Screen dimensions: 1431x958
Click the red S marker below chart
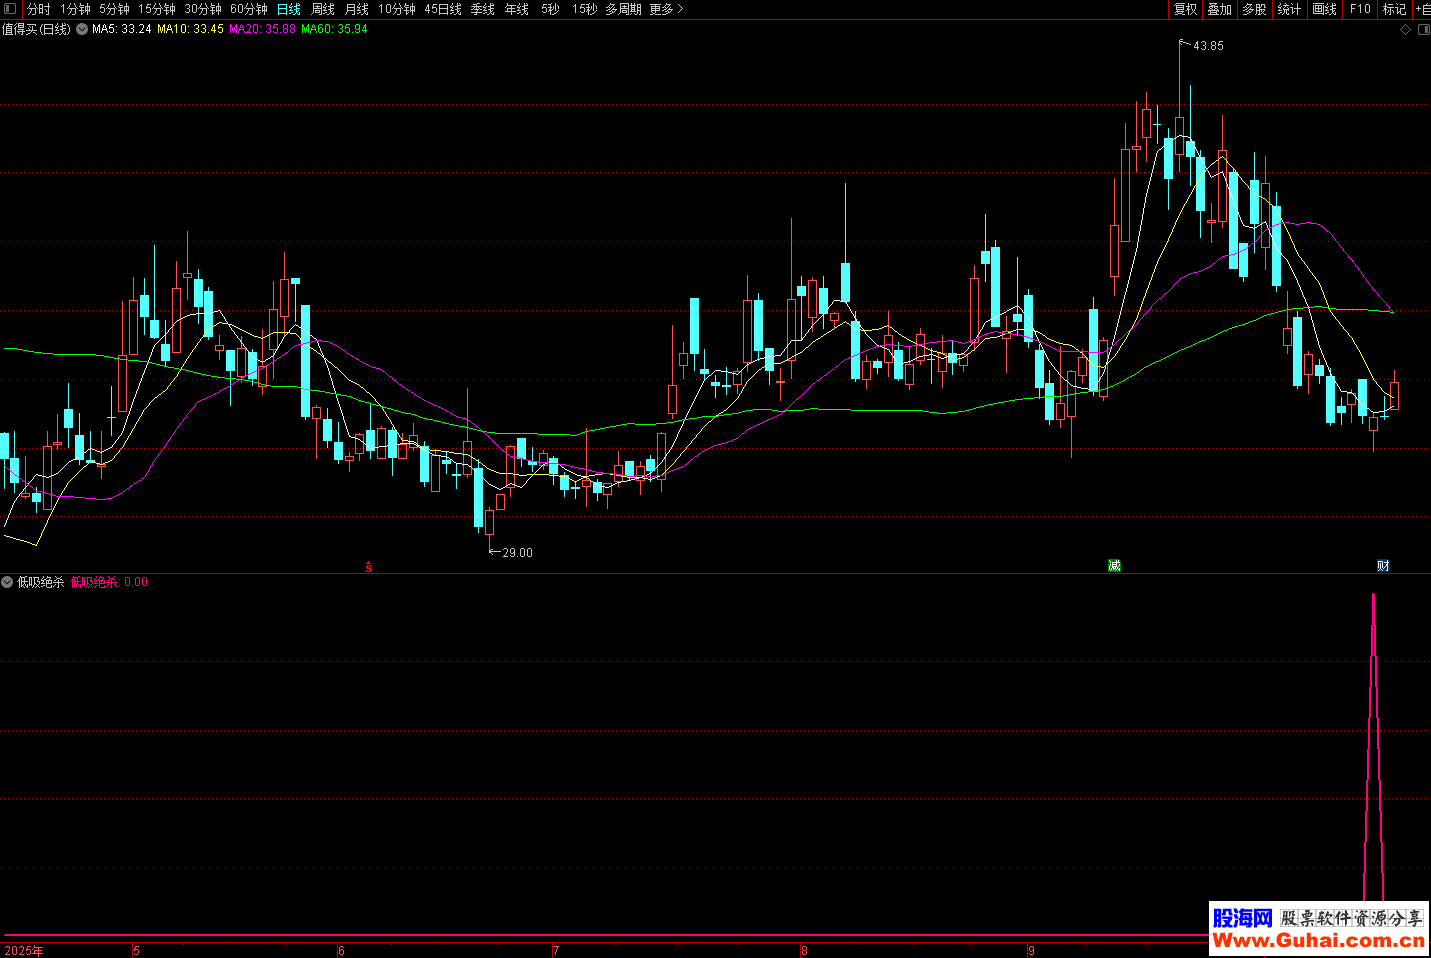pyautogui.click(x=368, y=567)
